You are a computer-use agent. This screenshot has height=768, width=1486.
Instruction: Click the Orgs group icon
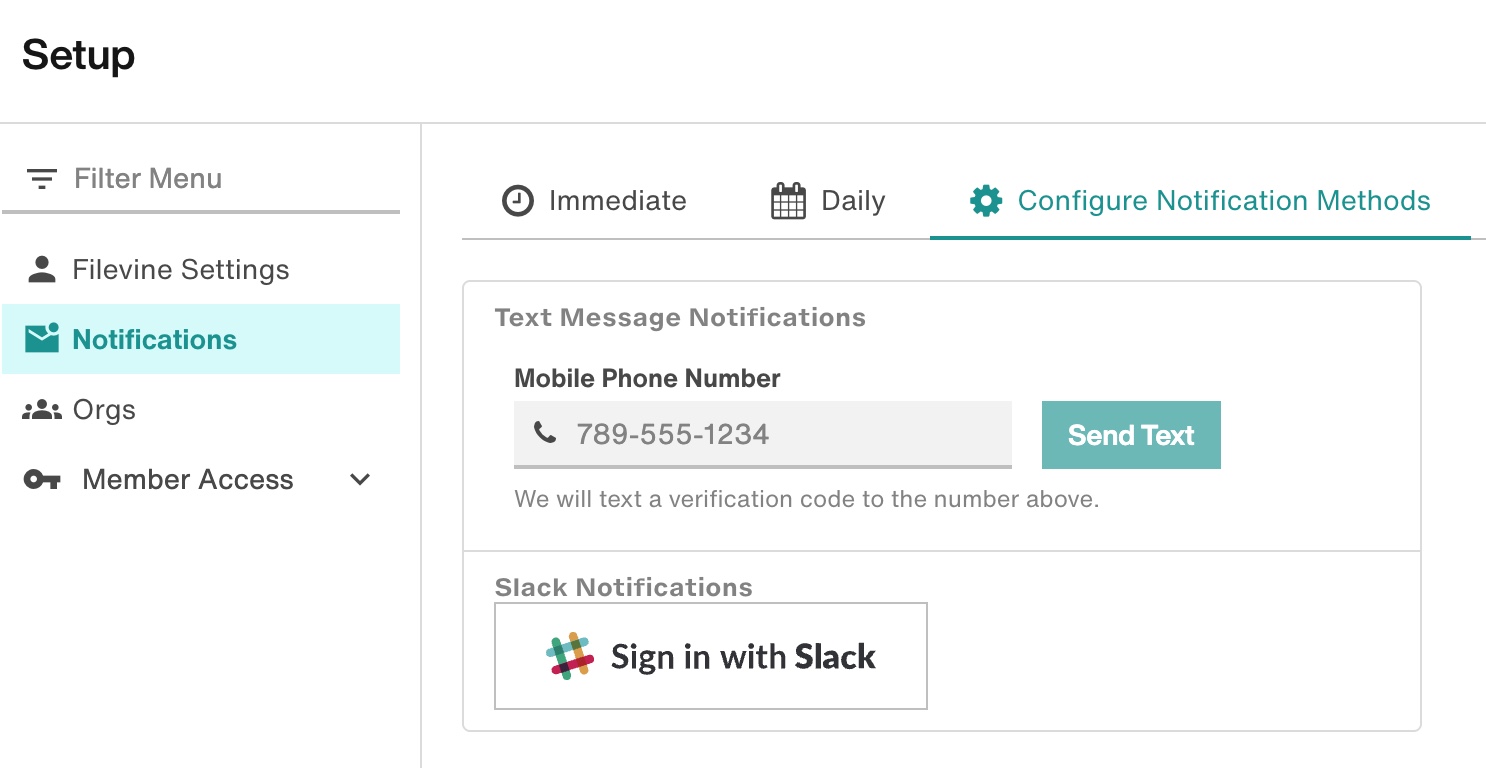pos(42,410)
